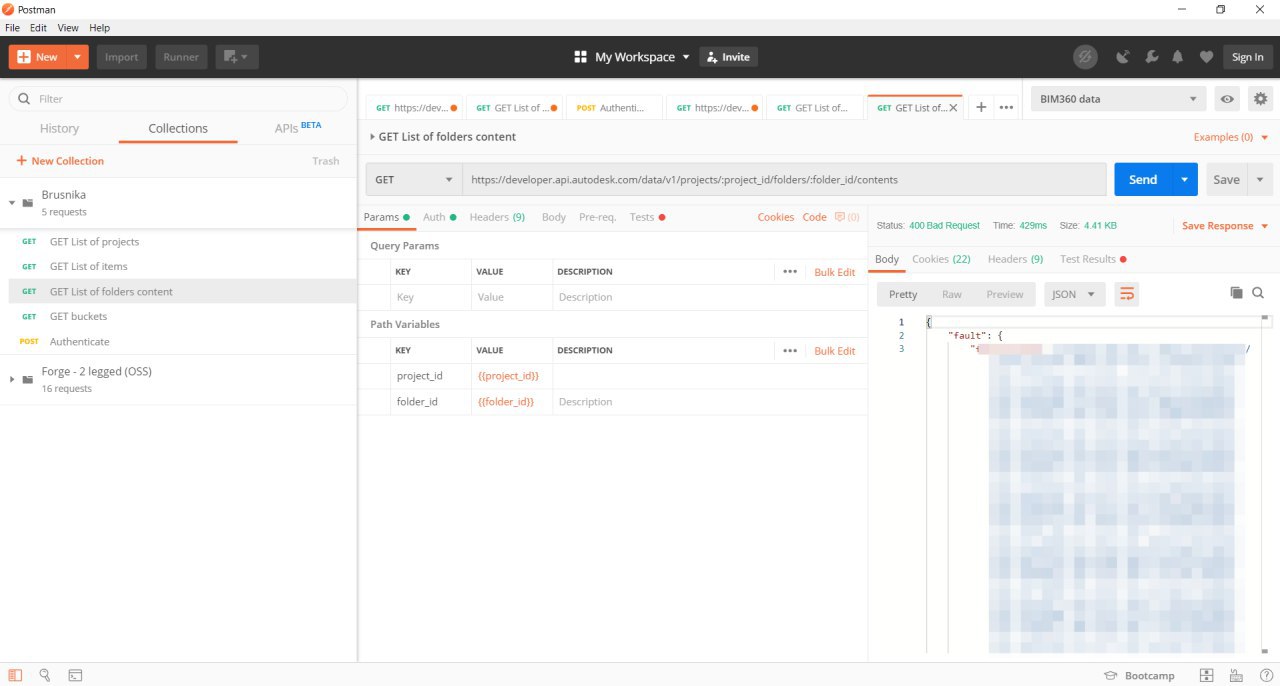Open Bootcamp in status bar
The image size is (1280, 686).
[1139, 676]
